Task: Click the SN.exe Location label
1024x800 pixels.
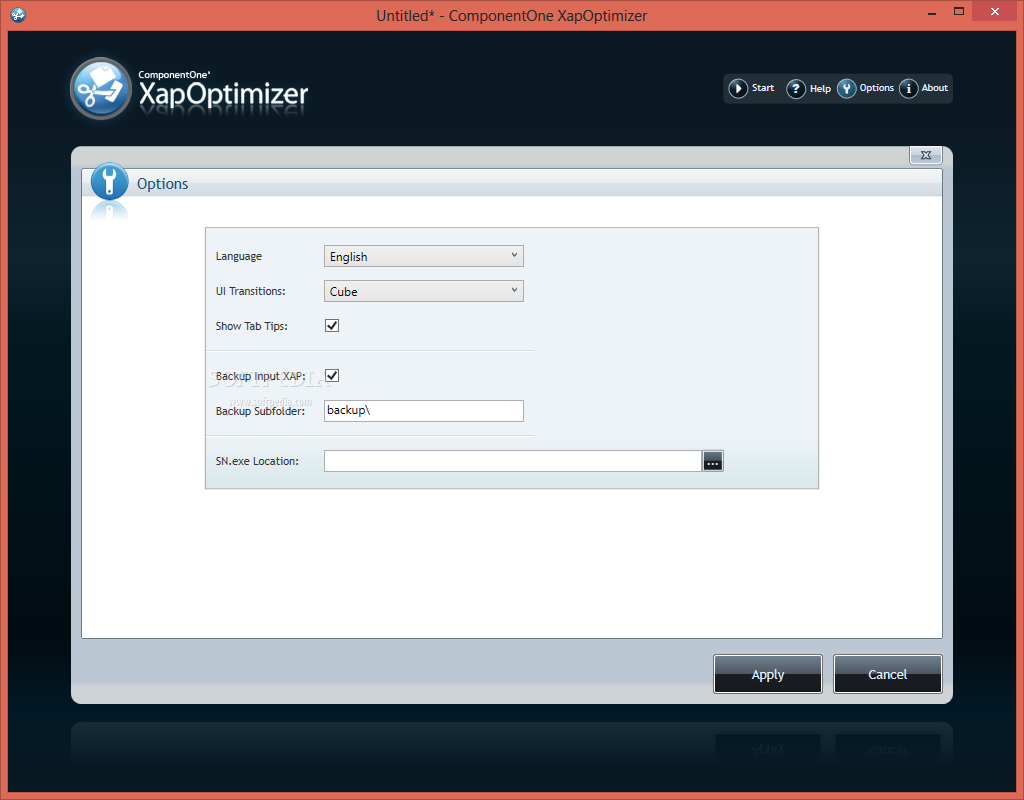Action: (257, 461)
